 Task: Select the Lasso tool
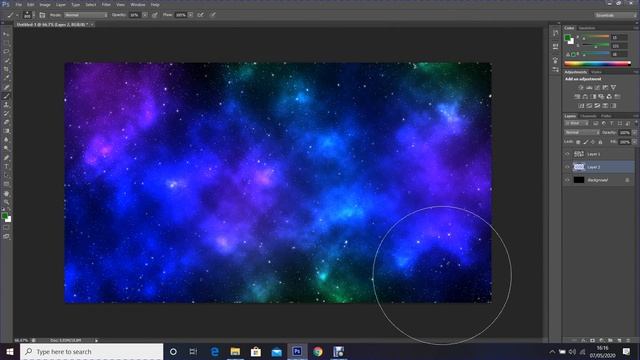click(x=6, y=51)
